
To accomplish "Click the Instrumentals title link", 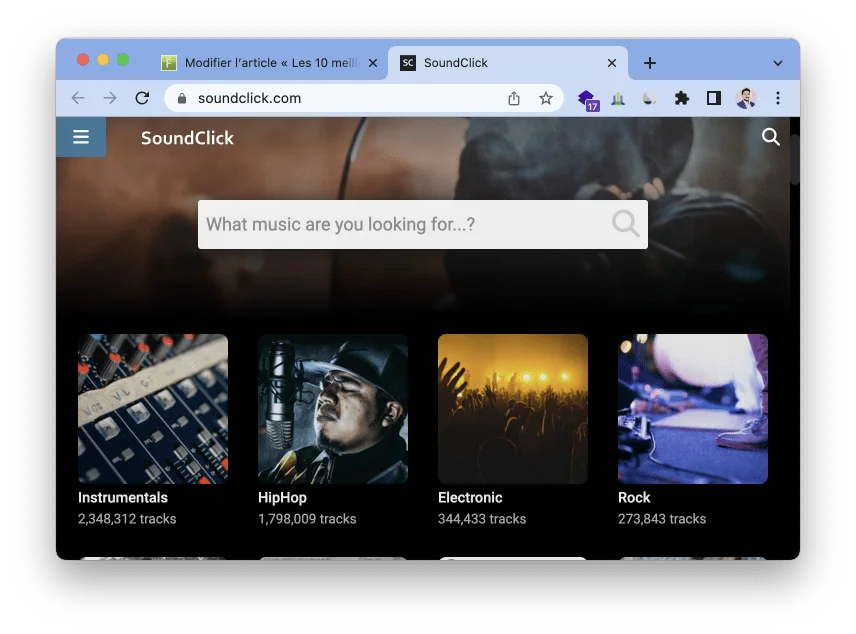I will (123, 497).
